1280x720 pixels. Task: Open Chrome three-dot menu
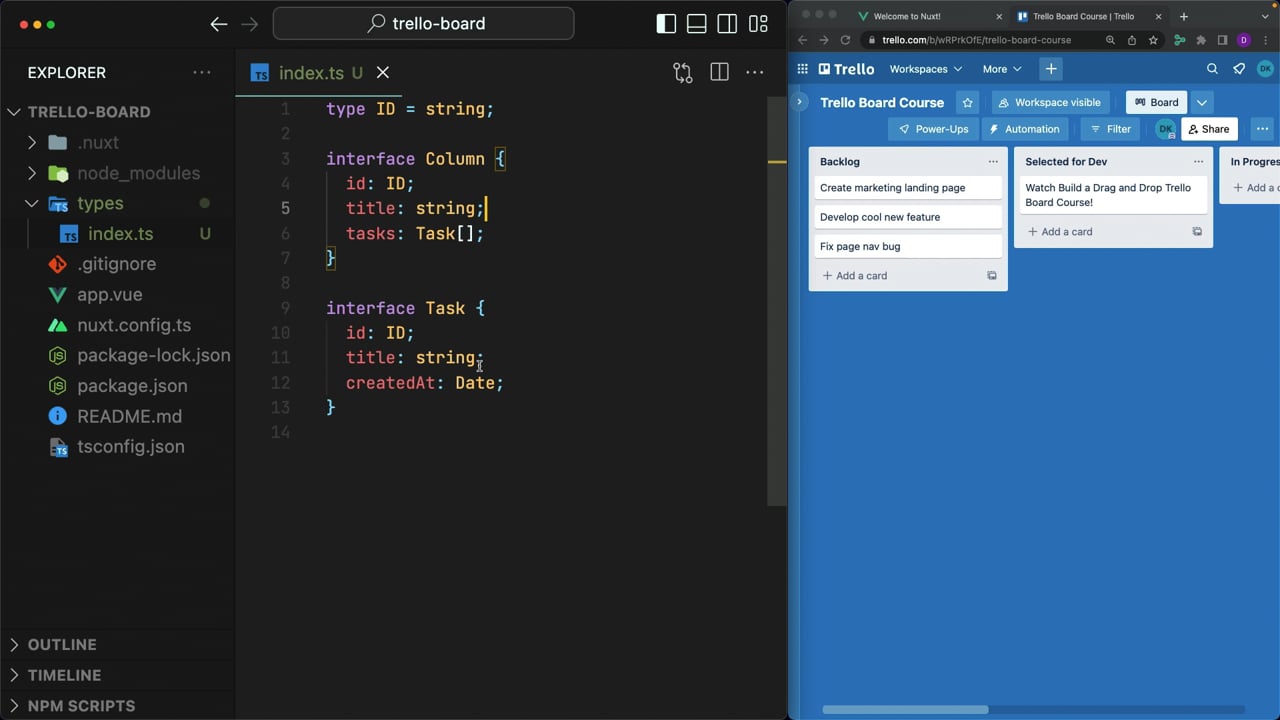point(1265,40)
